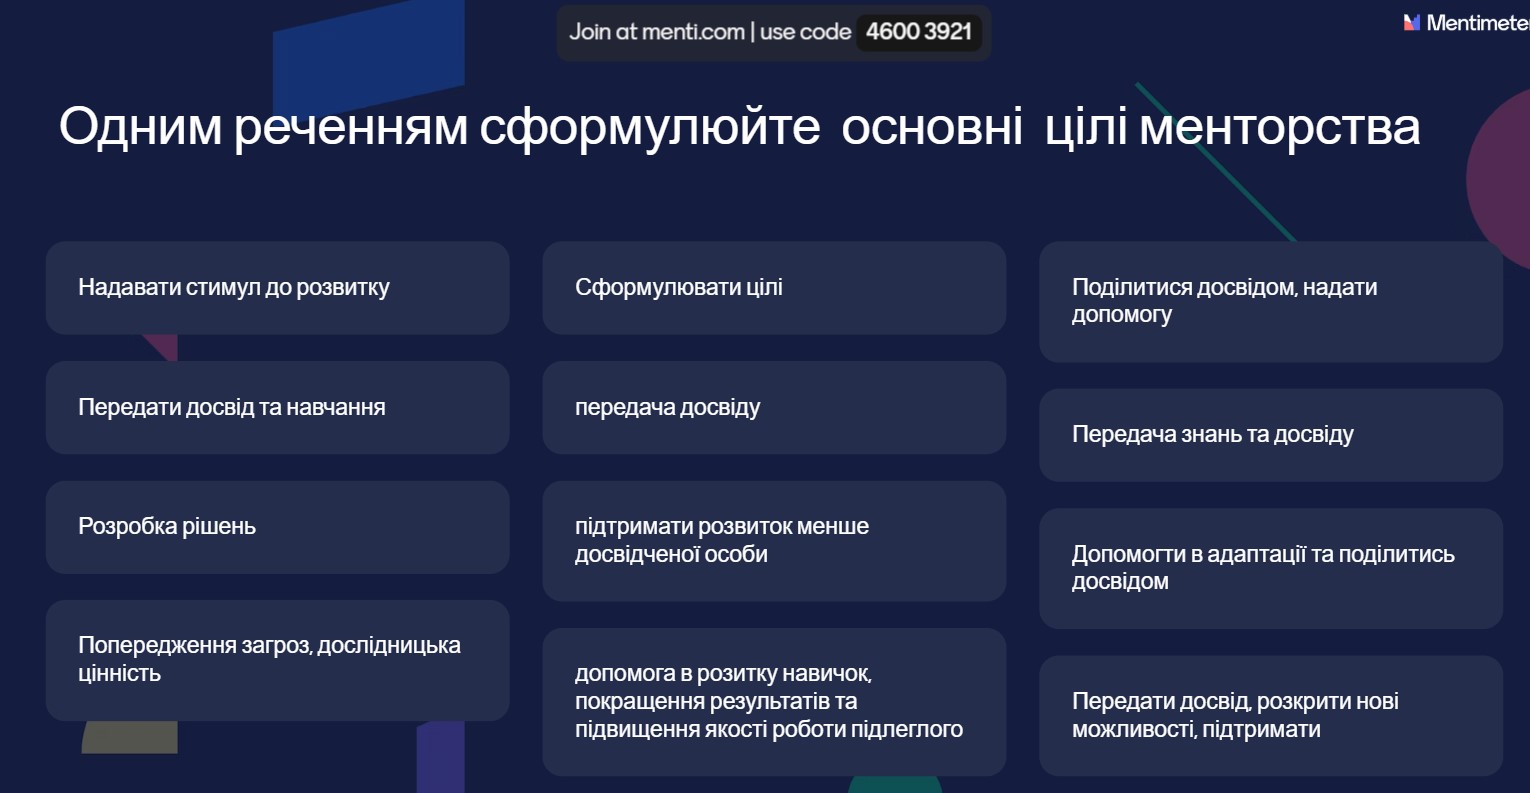Click the 'допомога в розитку навичок' response card
This screenshot has height=793, width=1530.
[773, 702]
